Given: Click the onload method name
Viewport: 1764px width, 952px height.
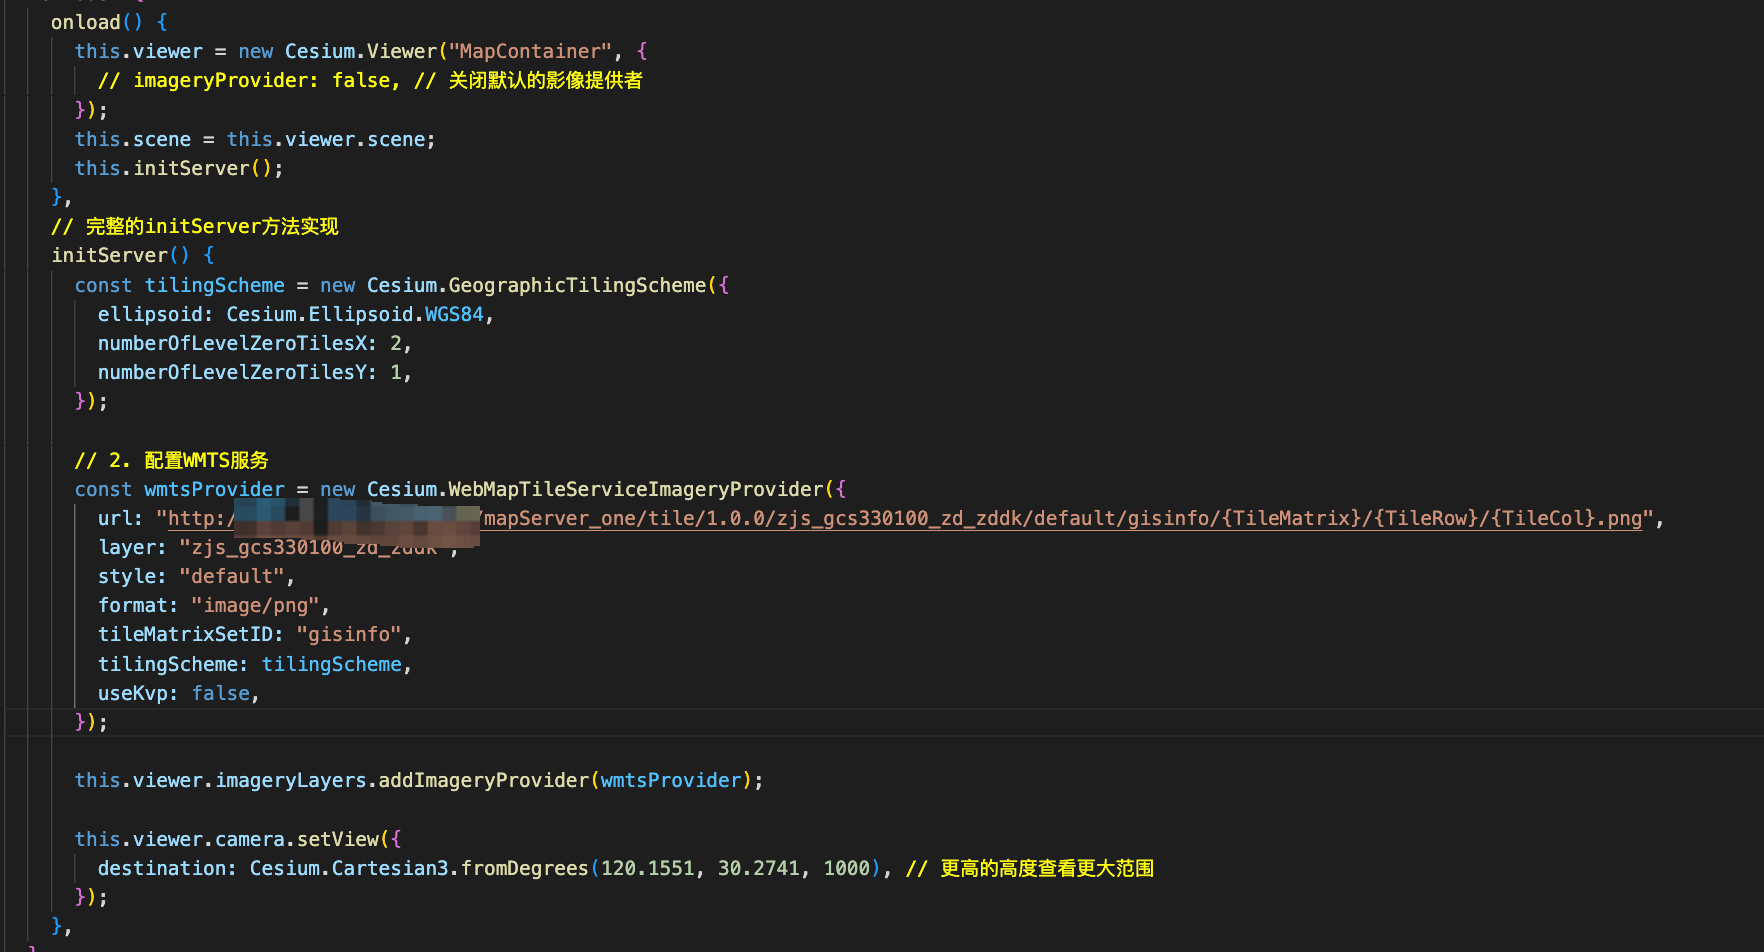Looking at the screenshot, I should 85,22.
